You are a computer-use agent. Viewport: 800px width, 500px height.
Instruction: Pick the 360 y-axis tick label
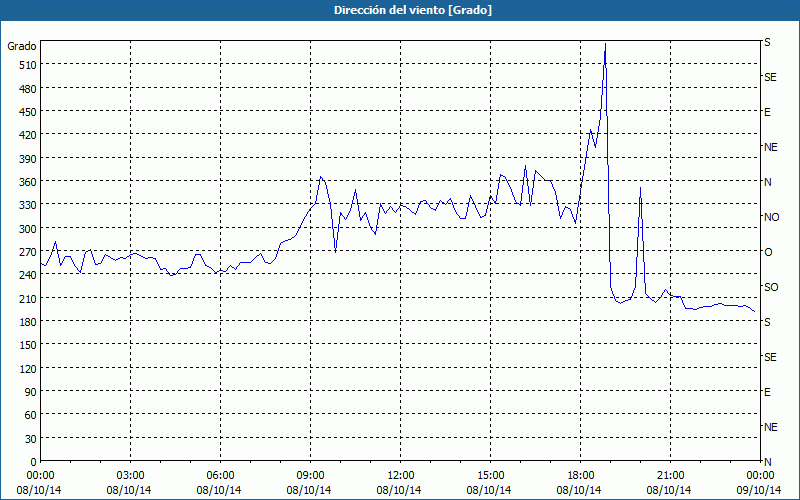point(29,182)
